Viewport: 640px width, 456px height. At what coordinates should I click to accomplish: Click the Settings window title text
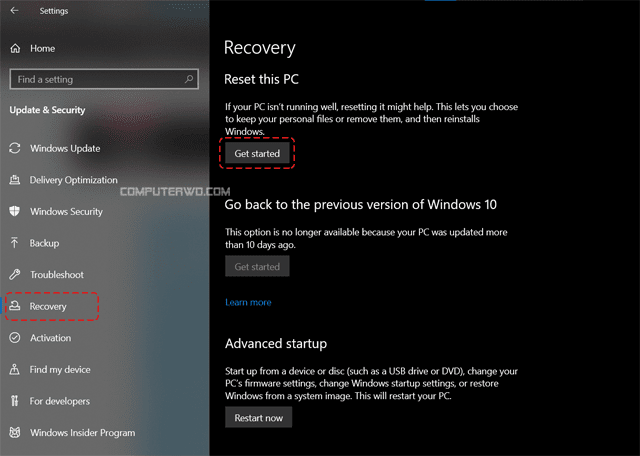tap(54, 11)
